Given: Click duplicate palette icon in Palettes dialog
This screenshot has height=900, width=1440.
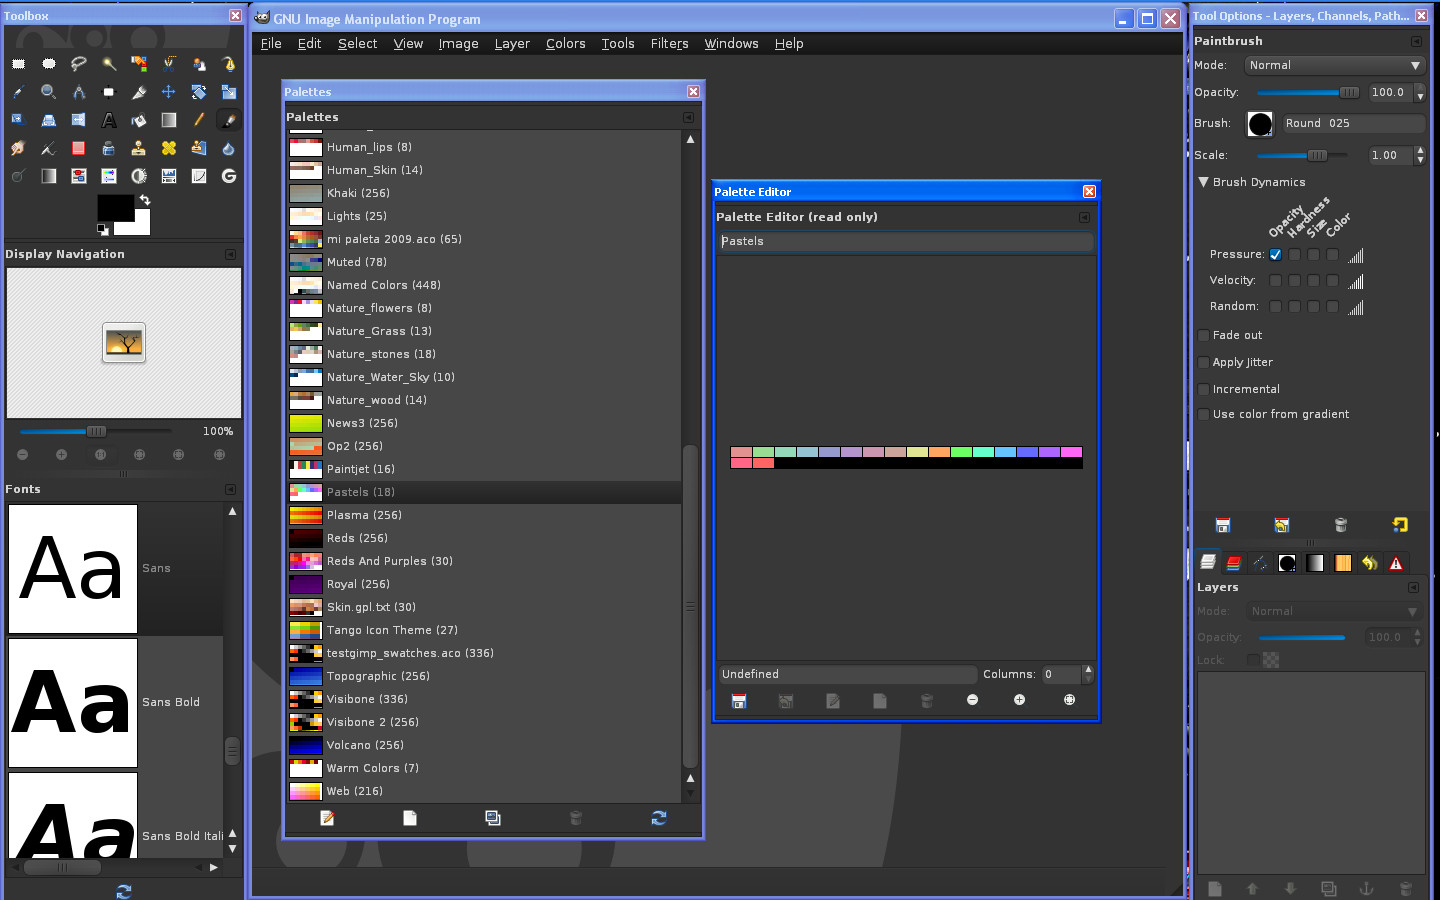Looking at the screenshot, I should (x=492, y=818).
